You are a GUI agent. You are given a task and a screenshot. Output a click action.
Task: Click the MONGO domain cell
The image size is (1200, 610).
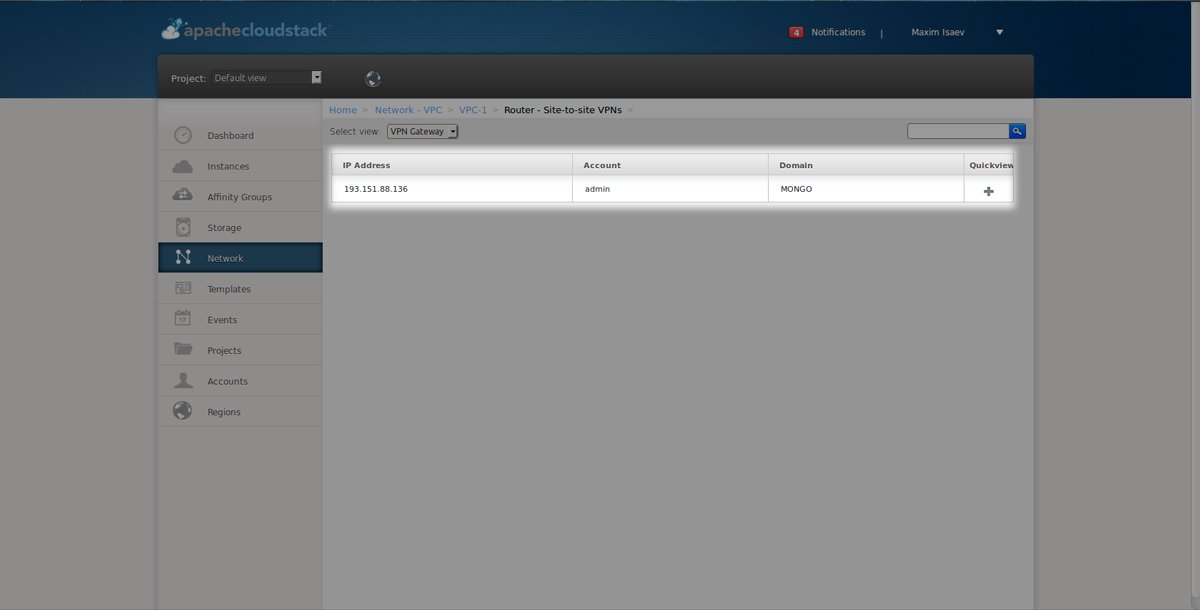[x=866, y=189]
